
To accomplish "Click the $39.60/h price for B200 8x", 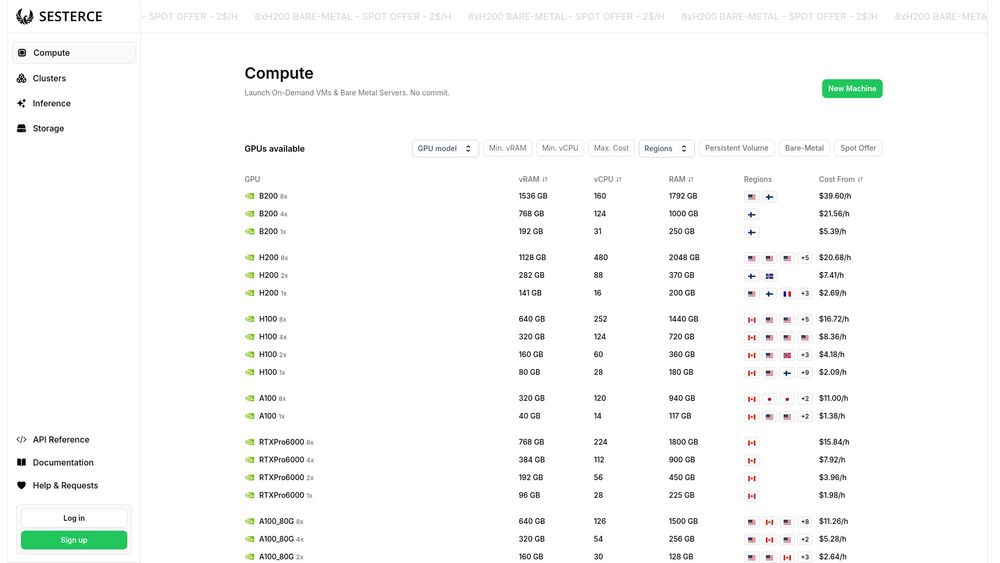I will (x=835, y=196).
